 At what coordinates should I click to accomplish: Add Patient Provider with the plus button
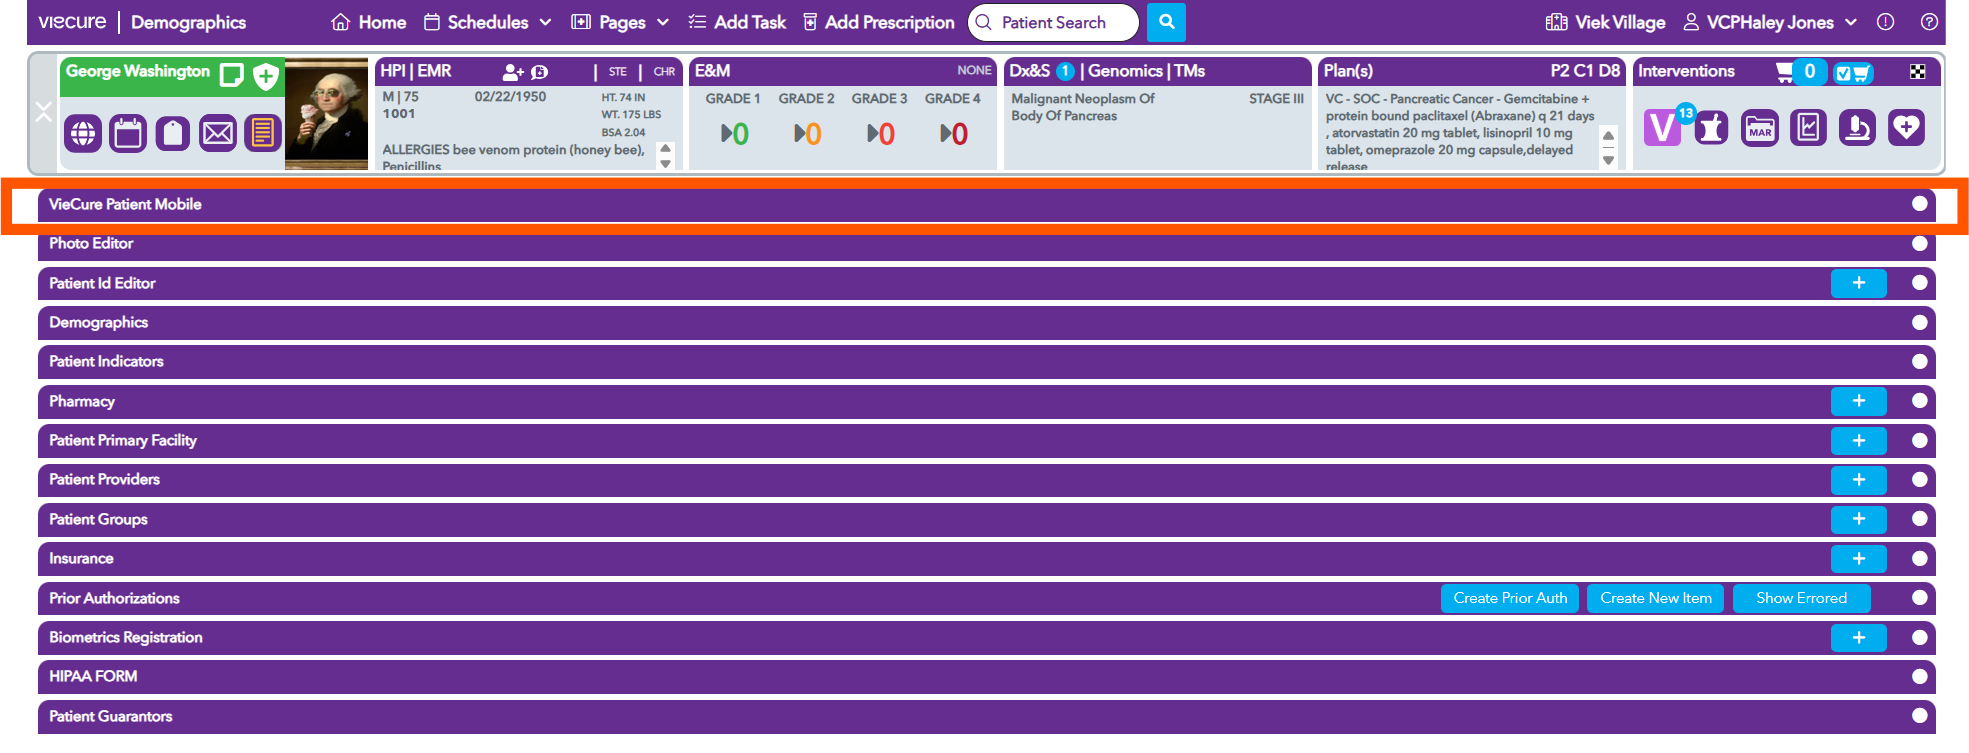pos(1858,479)
